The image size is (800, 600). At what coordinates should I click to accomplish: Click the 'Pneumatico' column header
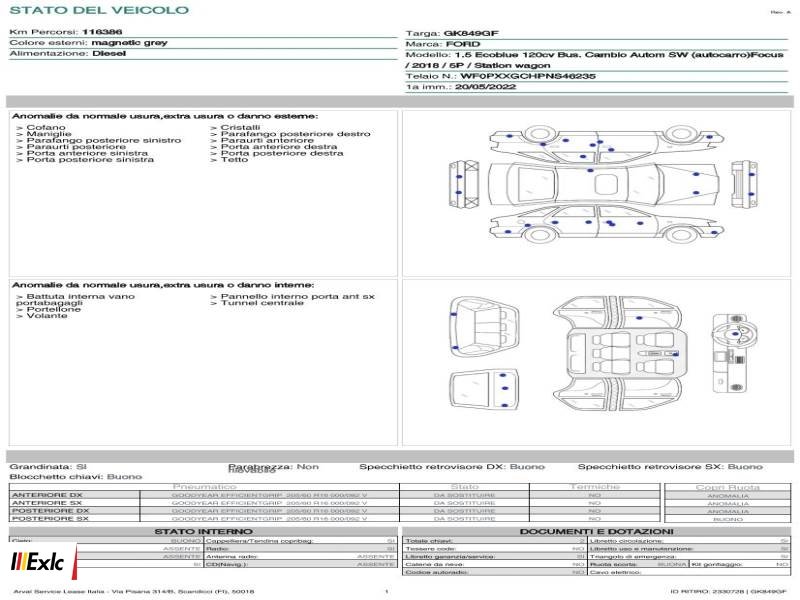[204, 487]
